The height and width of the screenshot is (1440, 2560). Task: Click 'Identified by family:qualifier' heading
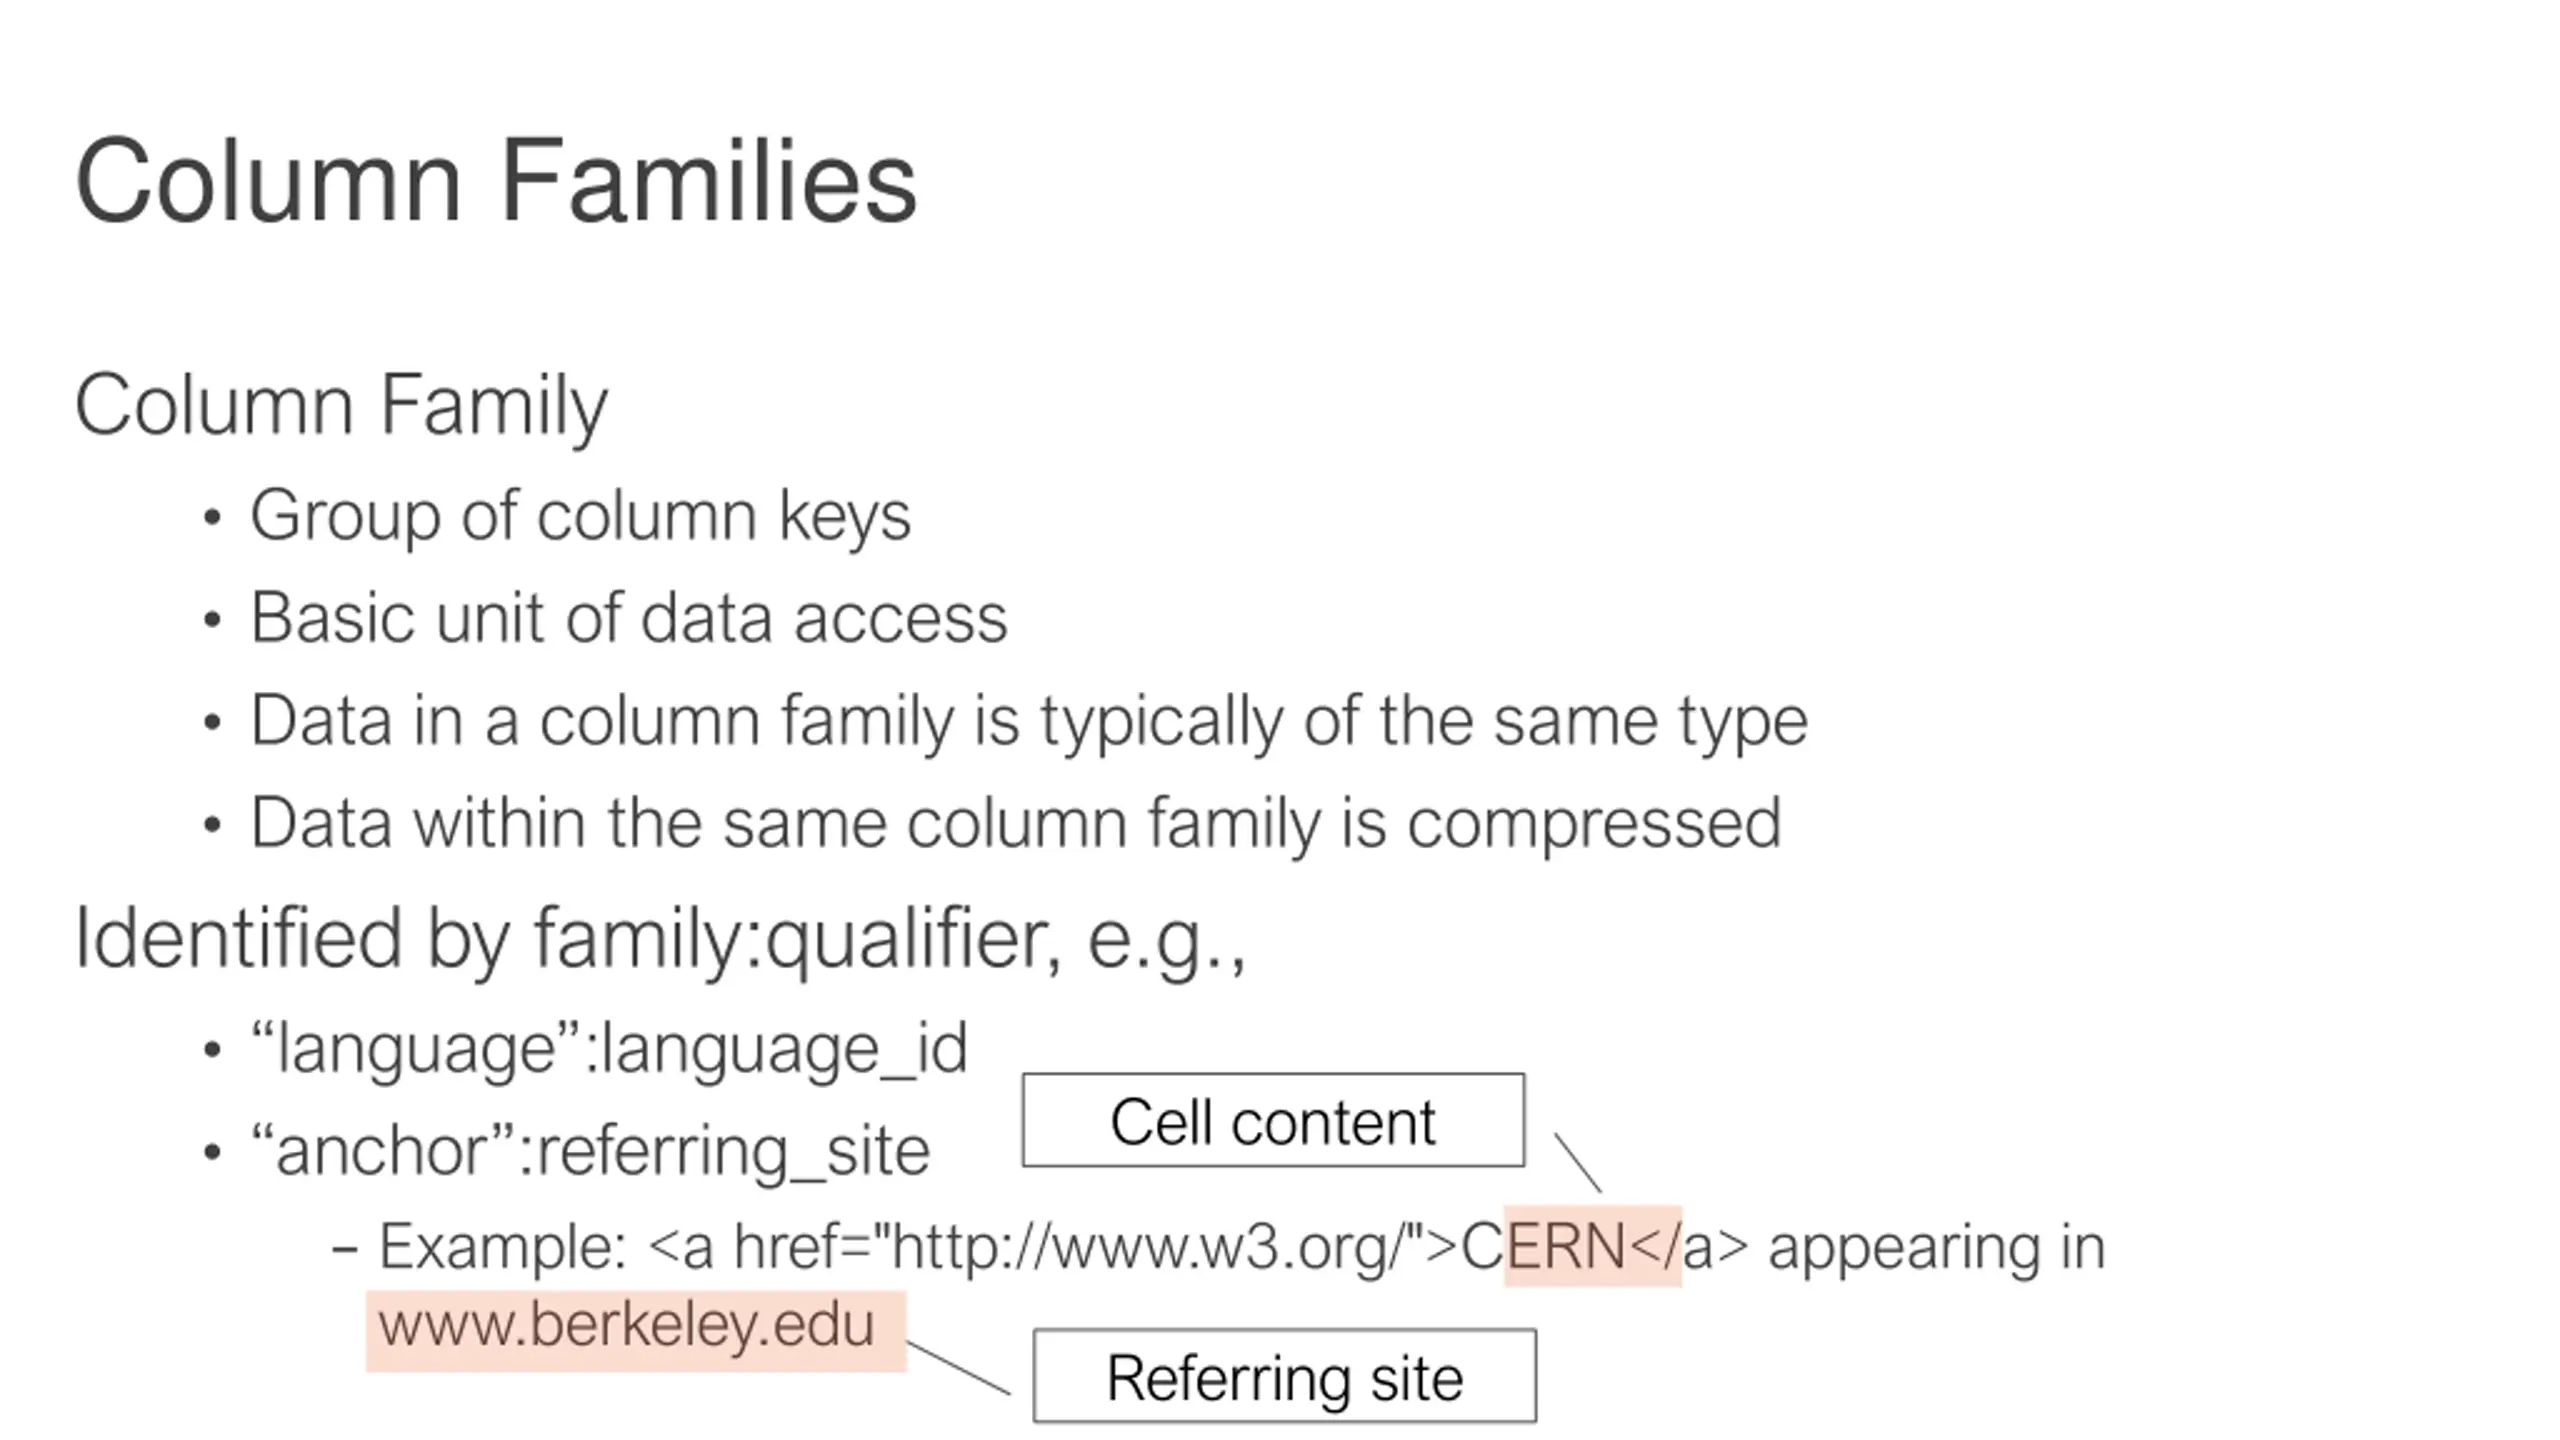(x=661, y=940)
